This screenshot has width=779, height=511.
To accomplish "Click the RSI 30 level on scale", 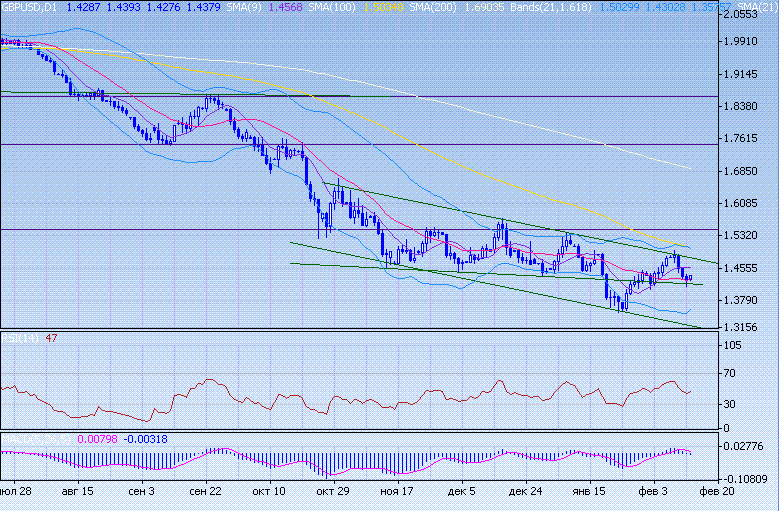I will (x=732, y=404).
